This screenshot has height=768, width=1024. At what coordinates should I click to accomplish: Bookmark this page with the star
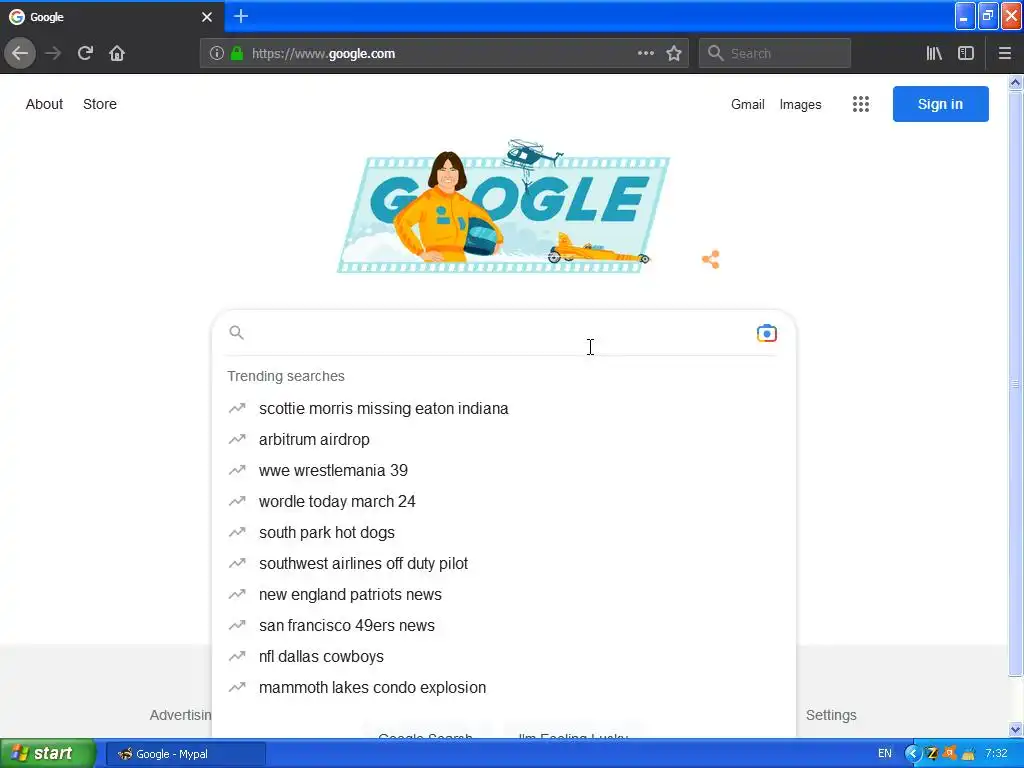click(674, 53)
